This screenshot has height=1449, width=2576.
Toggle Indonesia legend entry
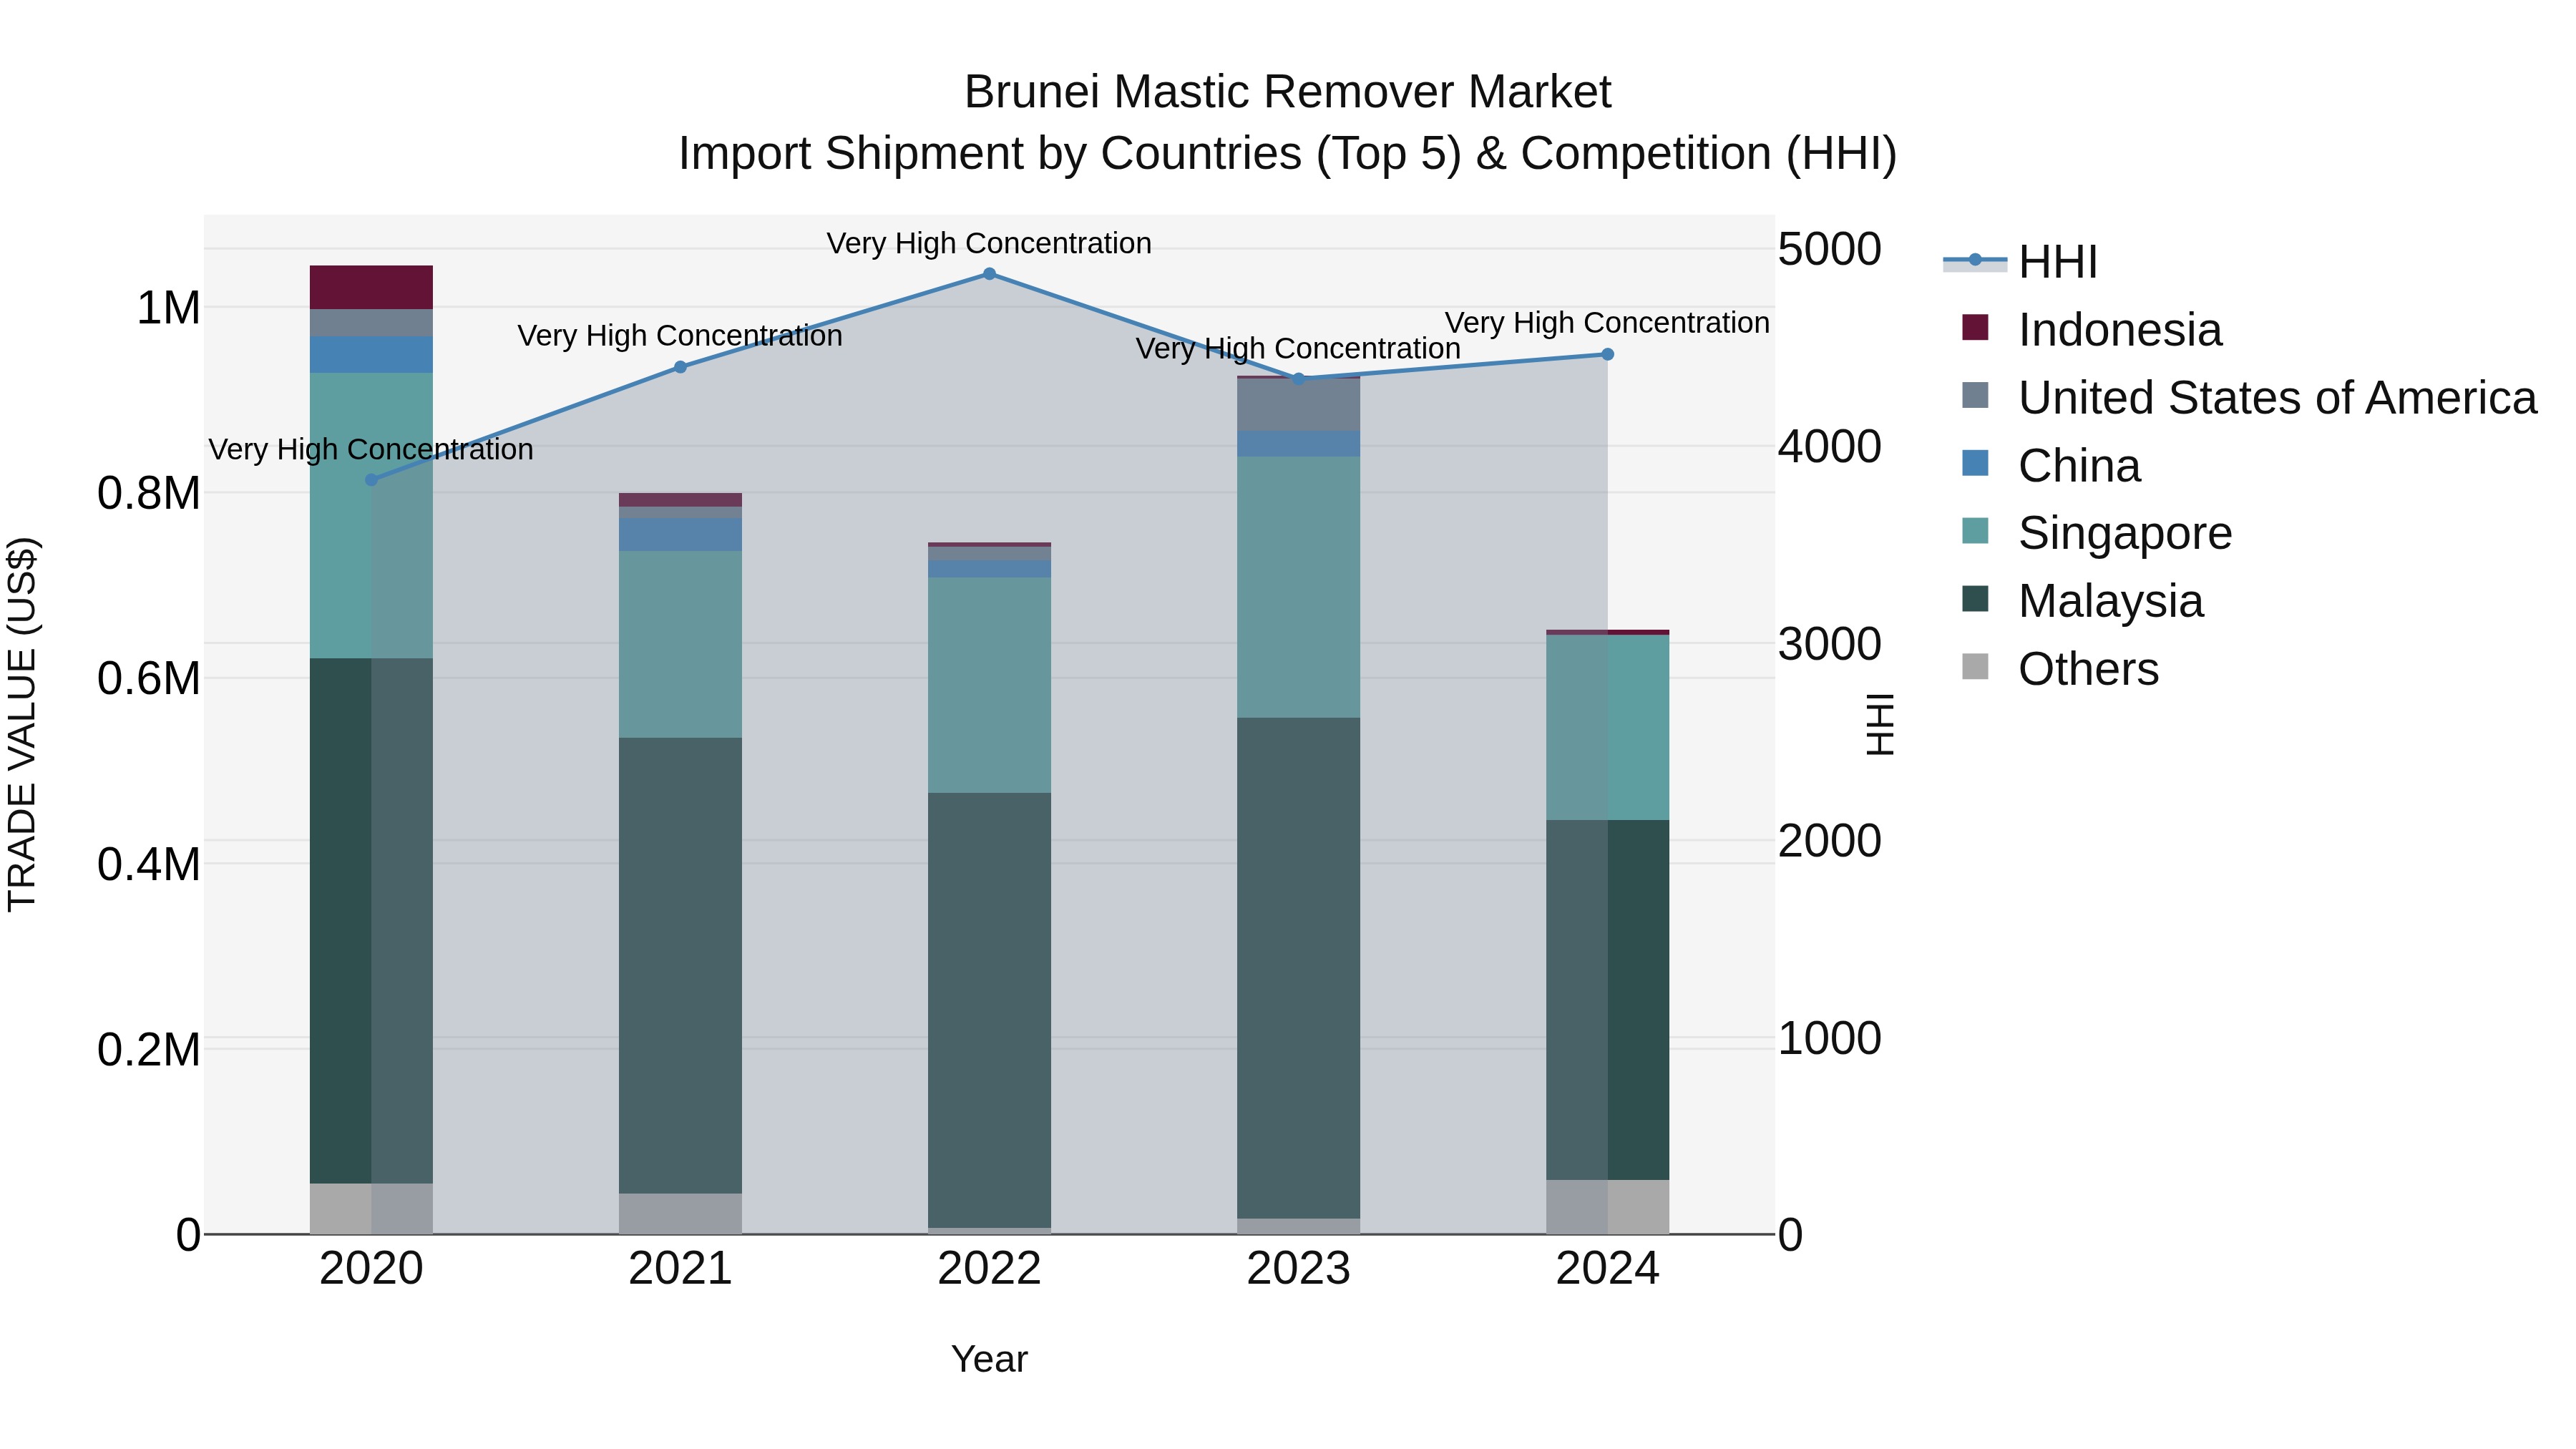2091,330
